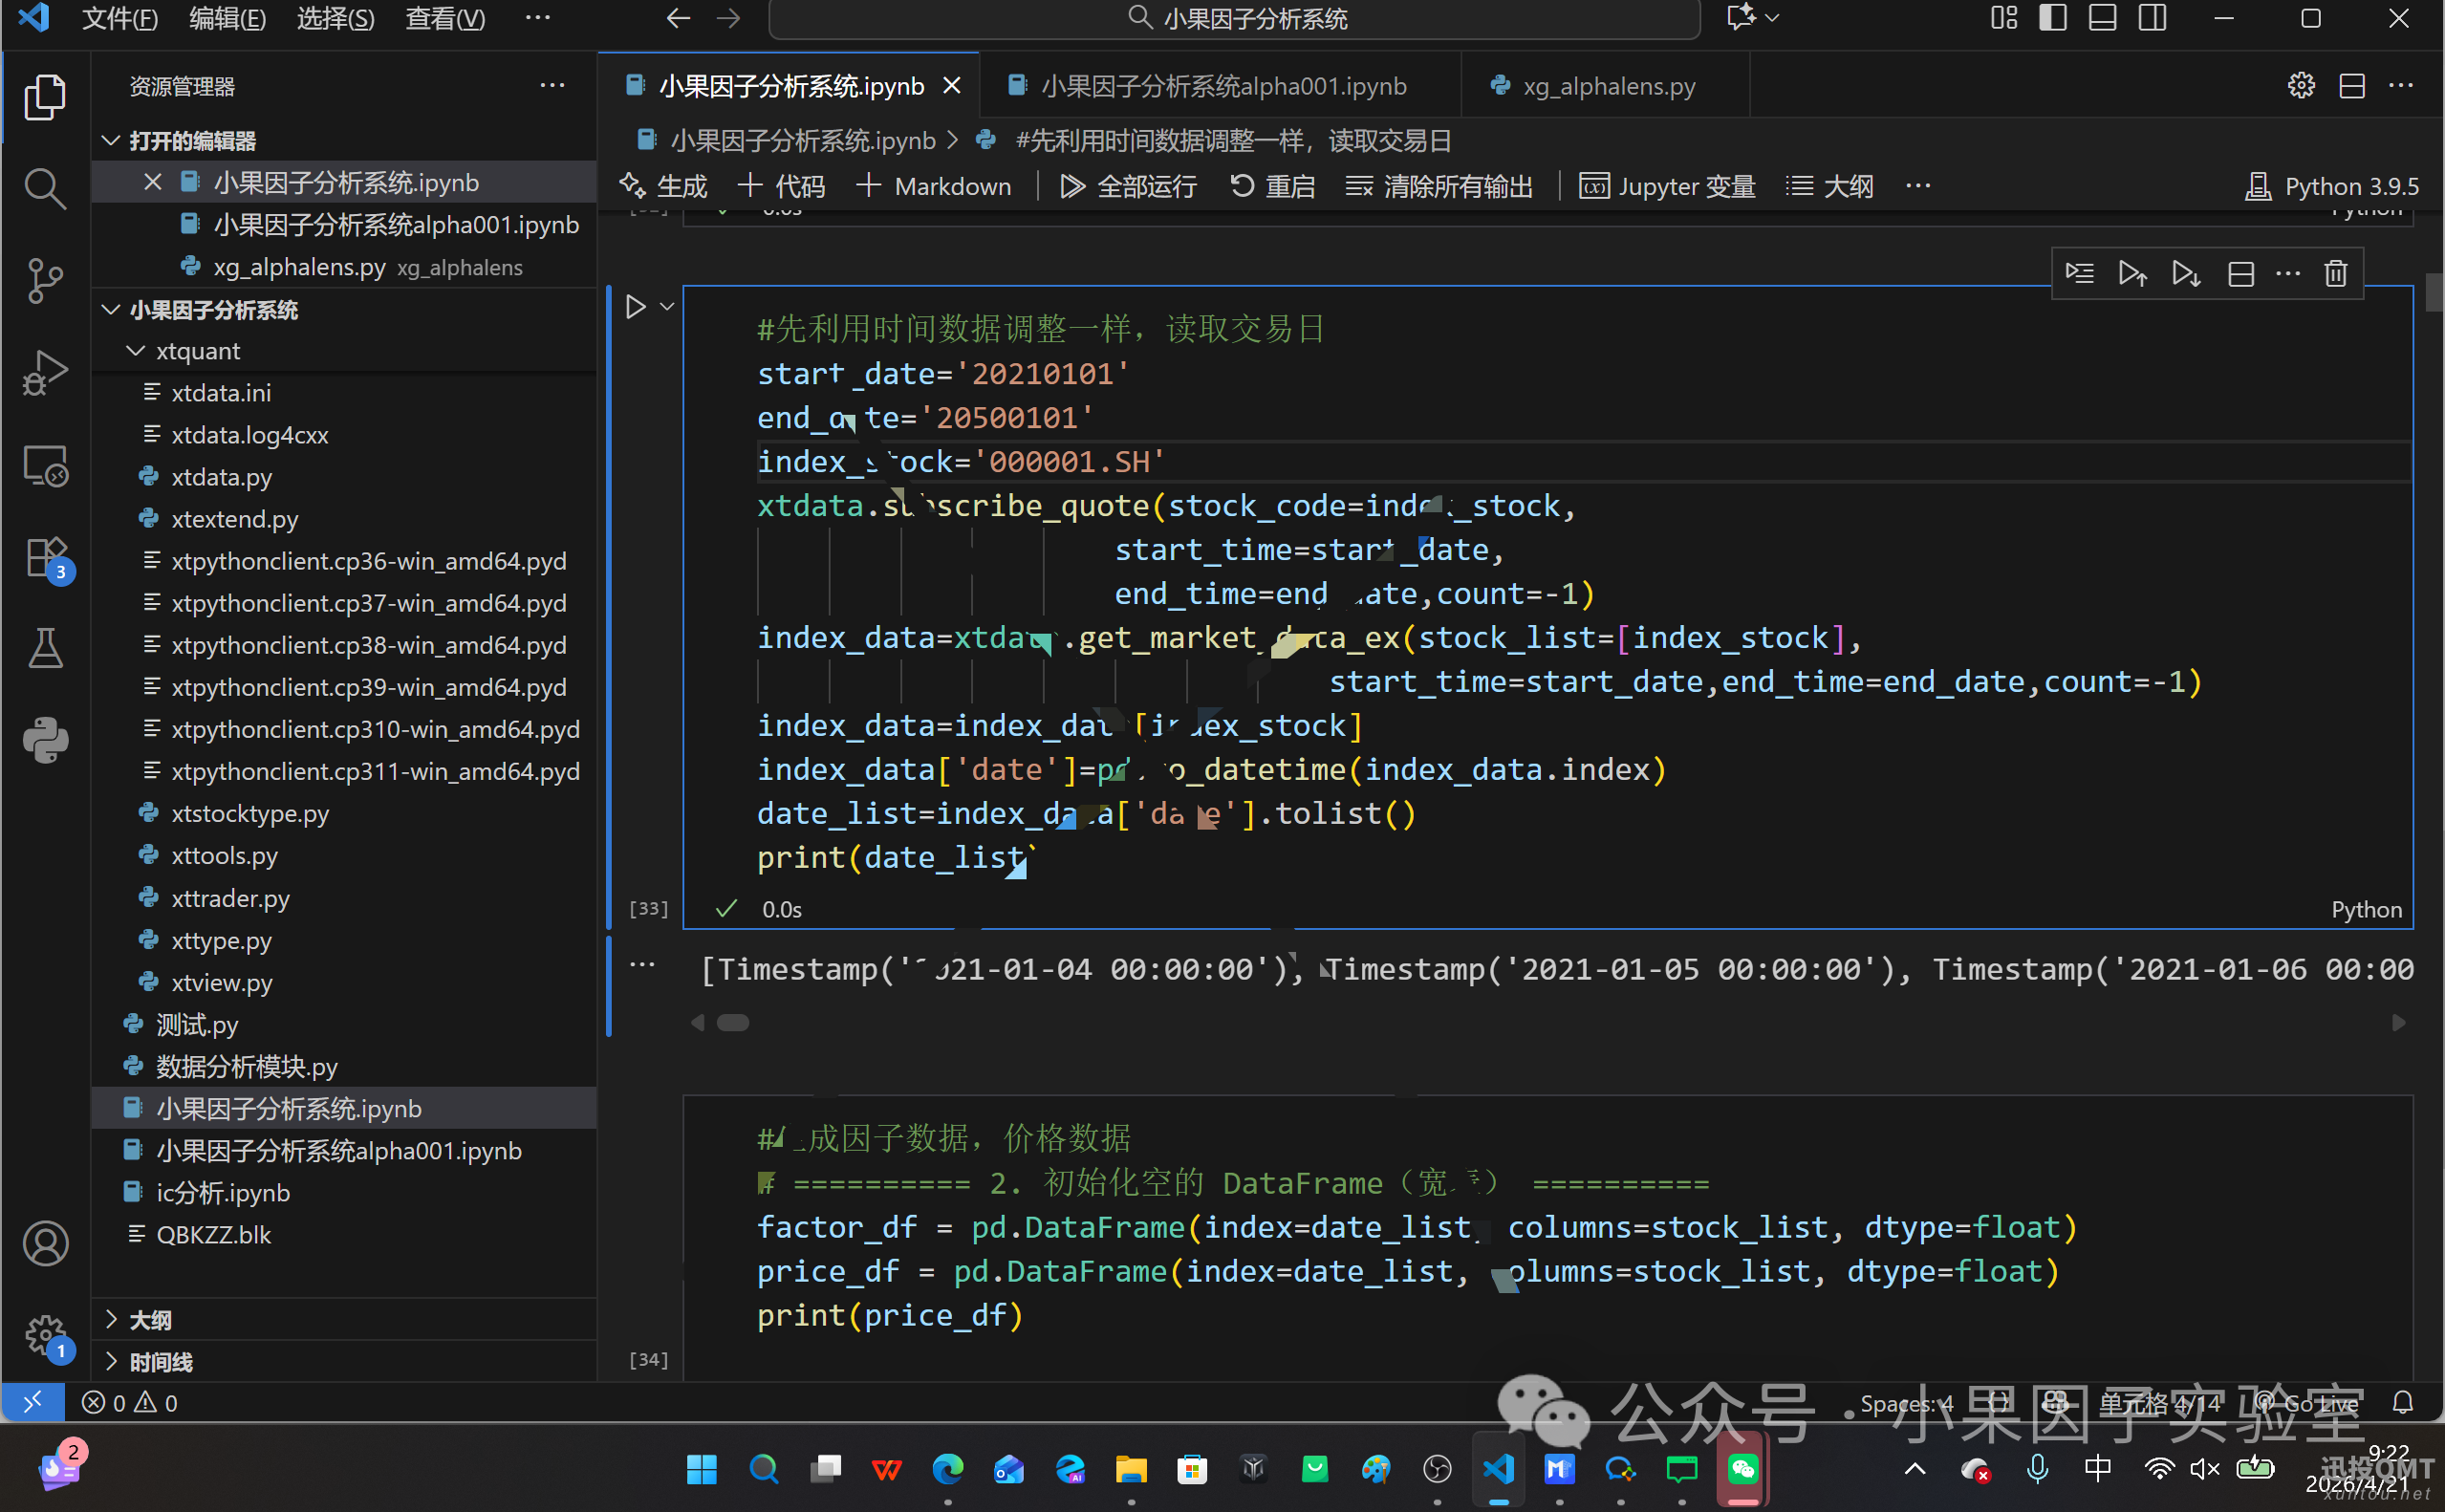Image resolution: width=2445 pixels, height=1512 pixels.
Task: Open Run and Debug view
Action: (x=45, y=372)
